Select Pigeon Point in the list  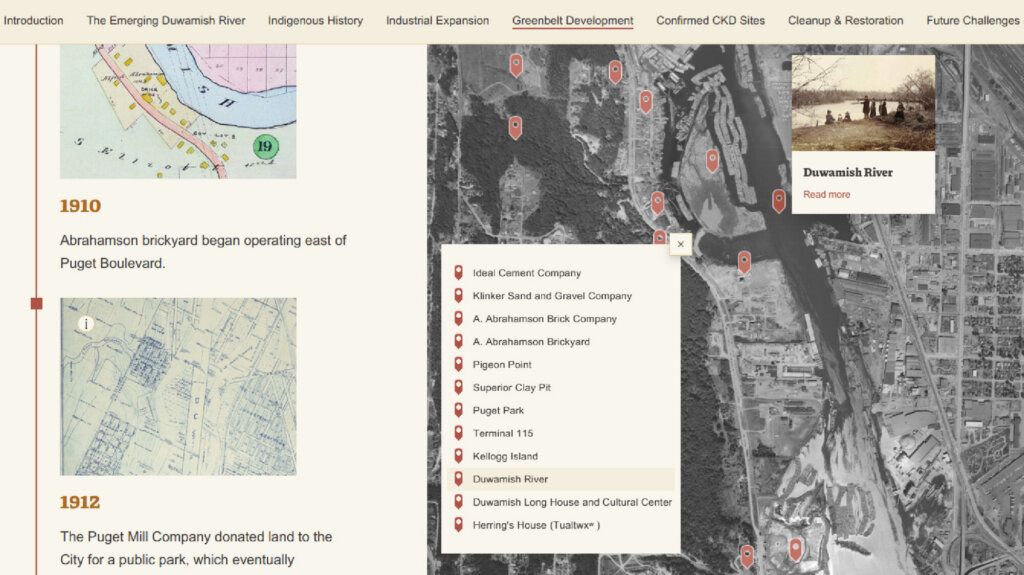(502, 365)
